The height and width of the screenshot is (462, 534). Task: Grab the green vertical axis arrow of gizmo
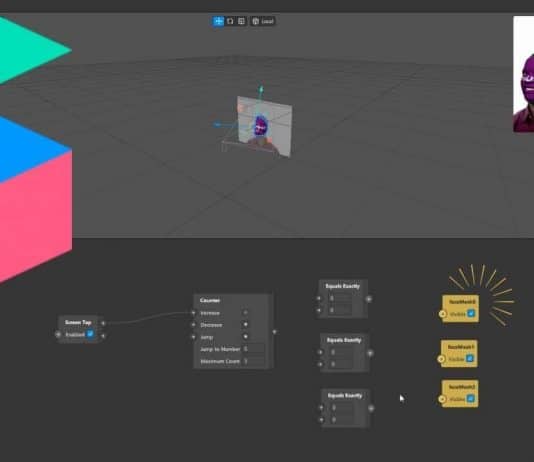pyautogui.click(x=261, y=90)
